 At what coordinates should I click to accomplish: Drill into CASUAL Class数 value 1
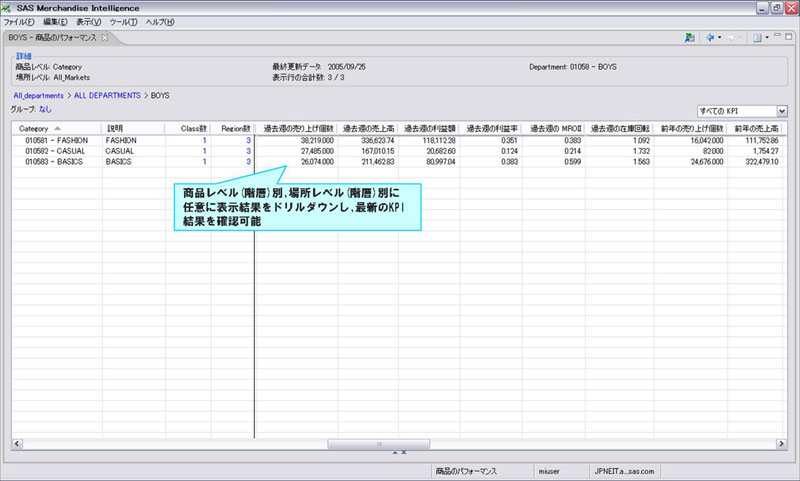point(205,151)
